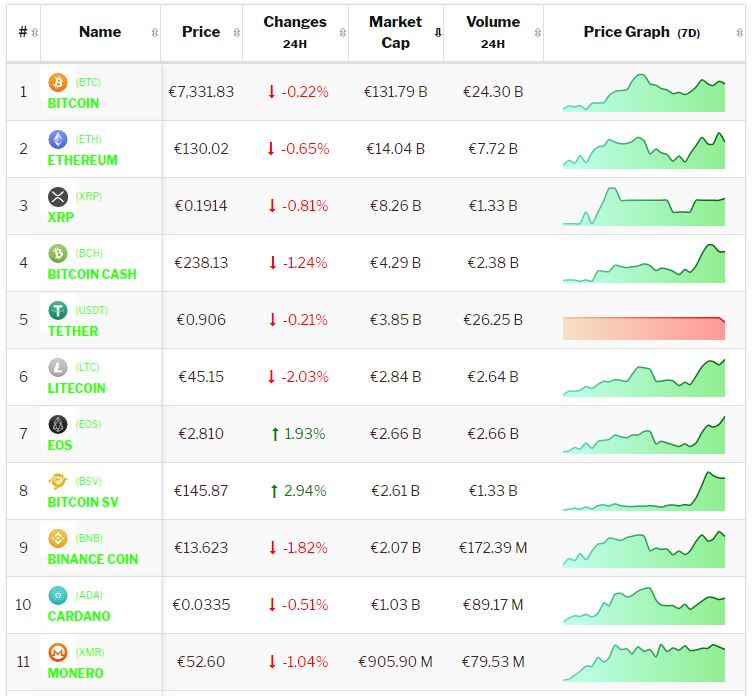This screenshot has height=696, width=752.
Task: Sort by Price column header
Action: (201, 32)
